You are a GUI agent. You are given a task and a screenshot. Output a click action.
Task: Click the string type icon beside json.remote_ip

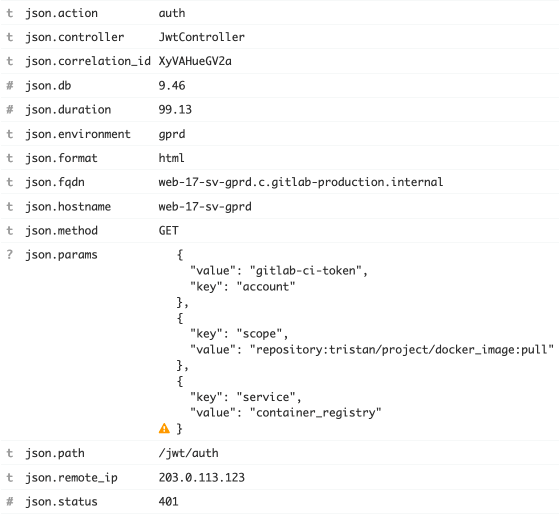click(x=10, y=477)
